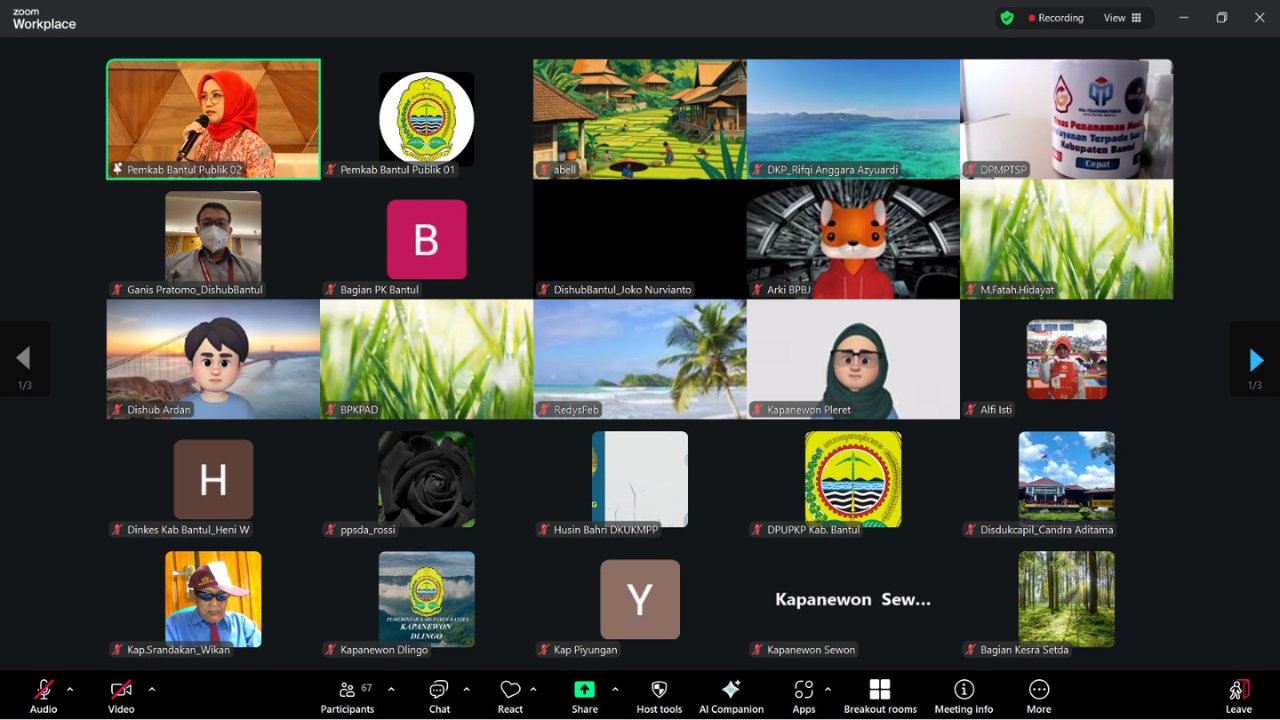Select Pemkab Bantul Publik 02 video tile
This screenshot has width=1280, height=720.
(x=213, y=119)
